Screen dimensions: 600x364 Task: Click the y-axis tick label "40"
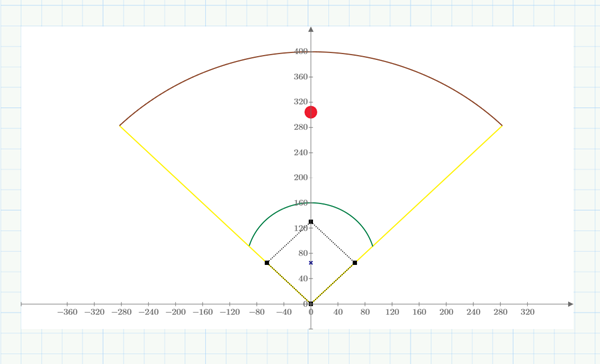[x=303, y=278]
